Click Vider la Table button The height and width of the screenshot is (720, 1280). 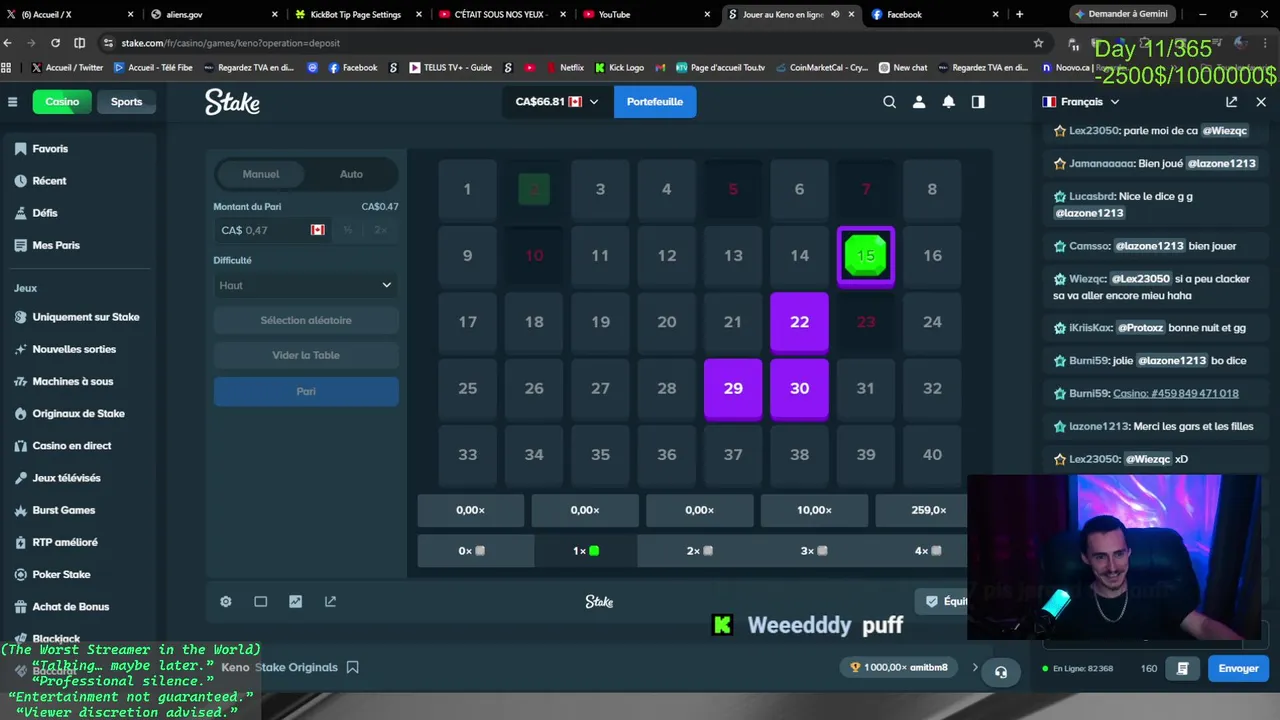(x=306, y=356)
